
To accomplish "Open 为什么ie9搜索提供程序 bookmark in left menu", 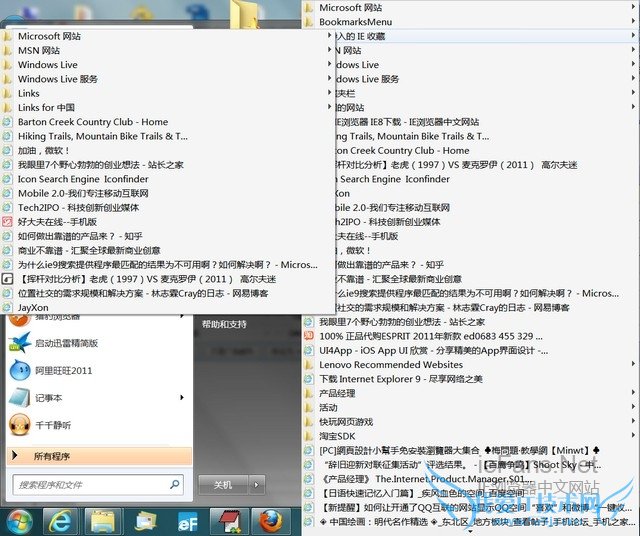I will coord(167,265).
